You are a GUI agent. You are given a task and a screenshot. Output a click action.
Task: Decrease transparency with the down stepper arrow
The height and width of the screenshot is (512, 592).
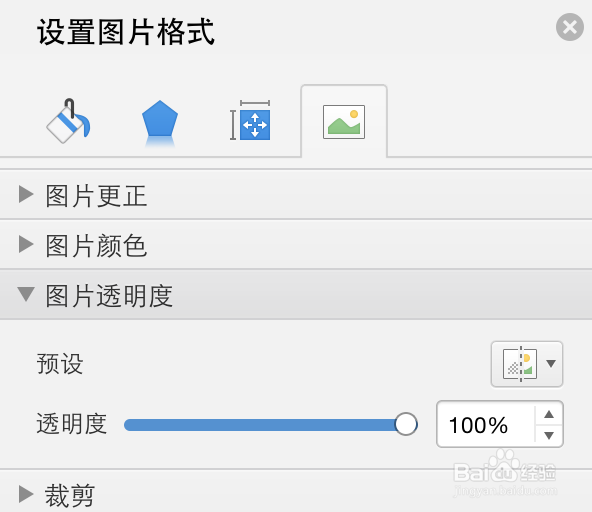(x=549, y=435)
